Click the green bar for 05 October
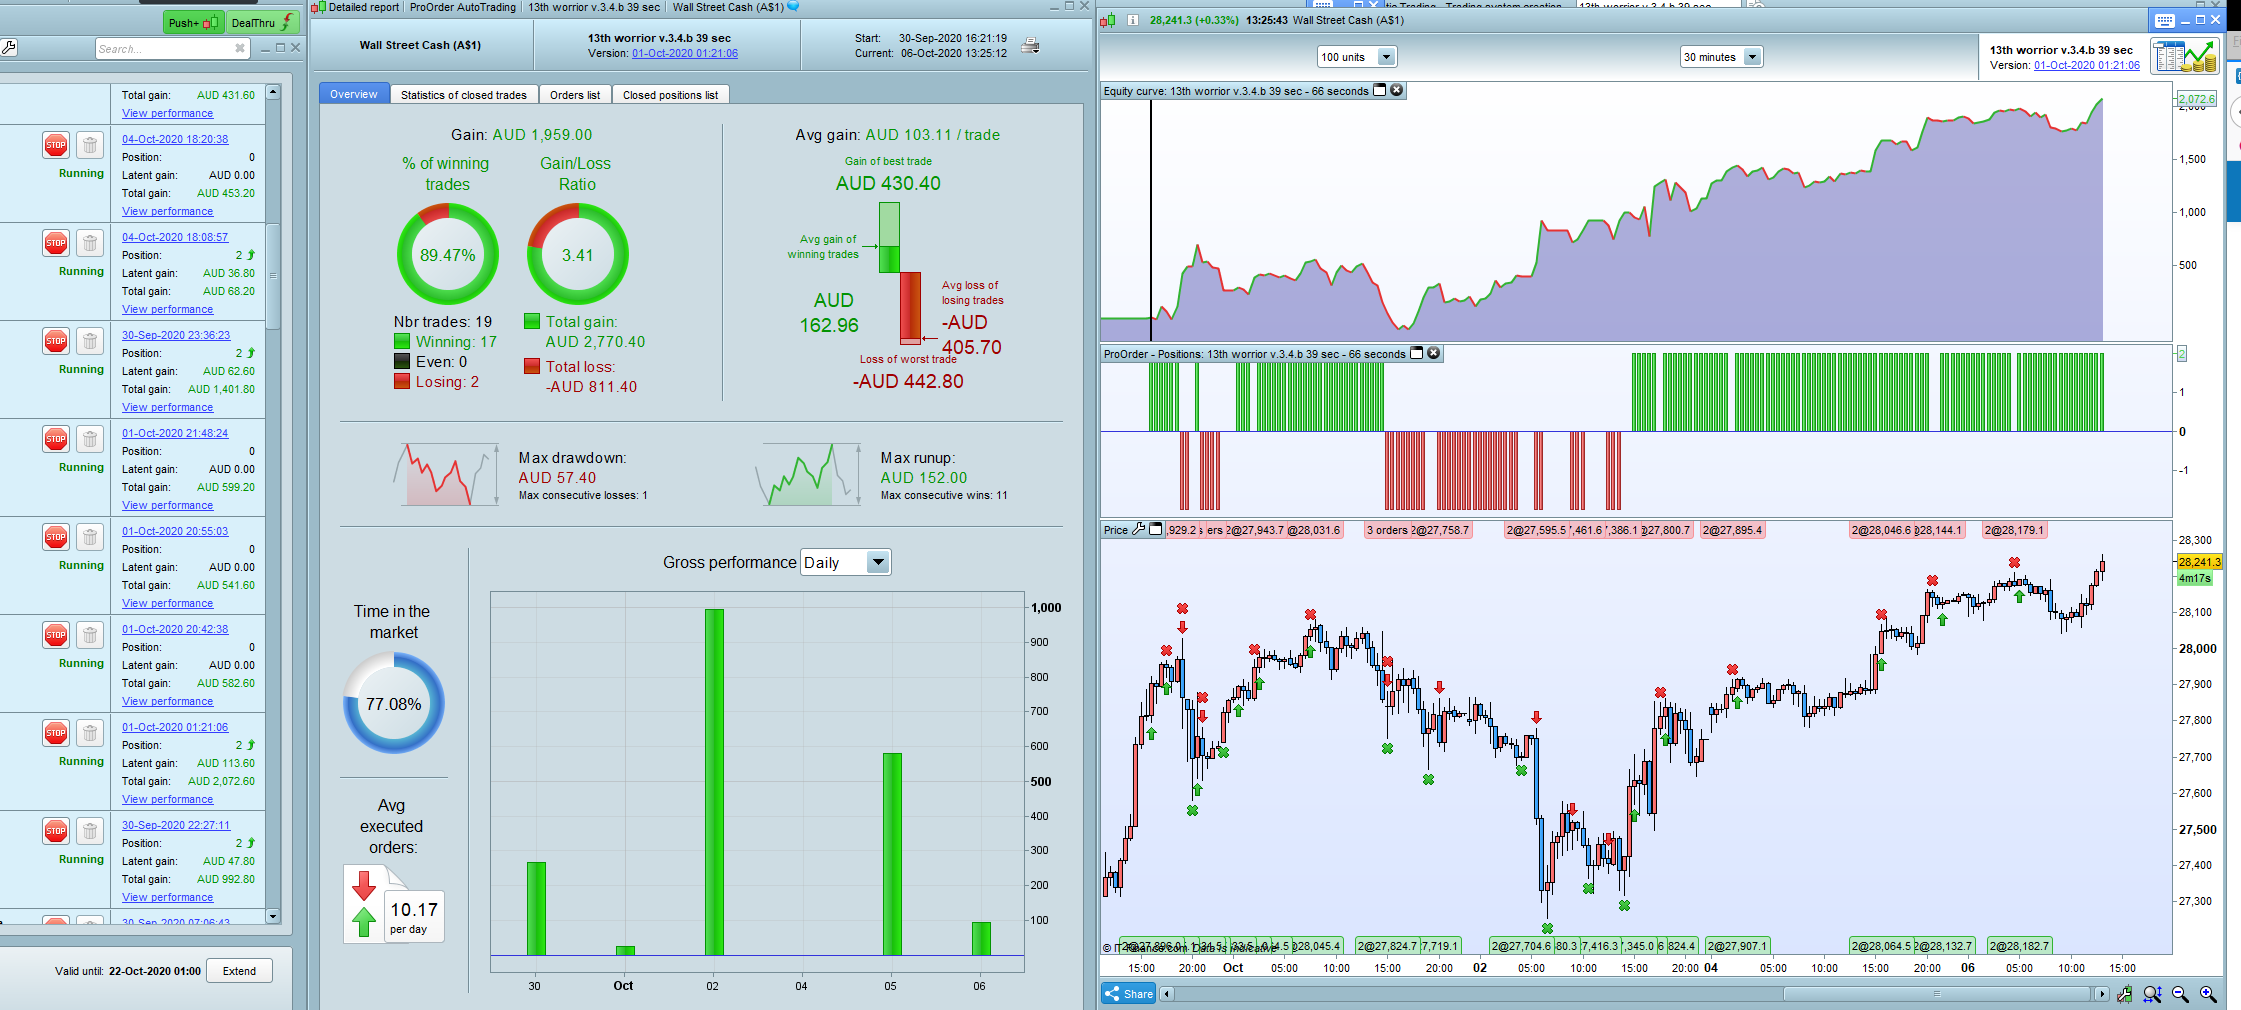The width and height of the screenshot is (2241, 1010). point(892,854)
